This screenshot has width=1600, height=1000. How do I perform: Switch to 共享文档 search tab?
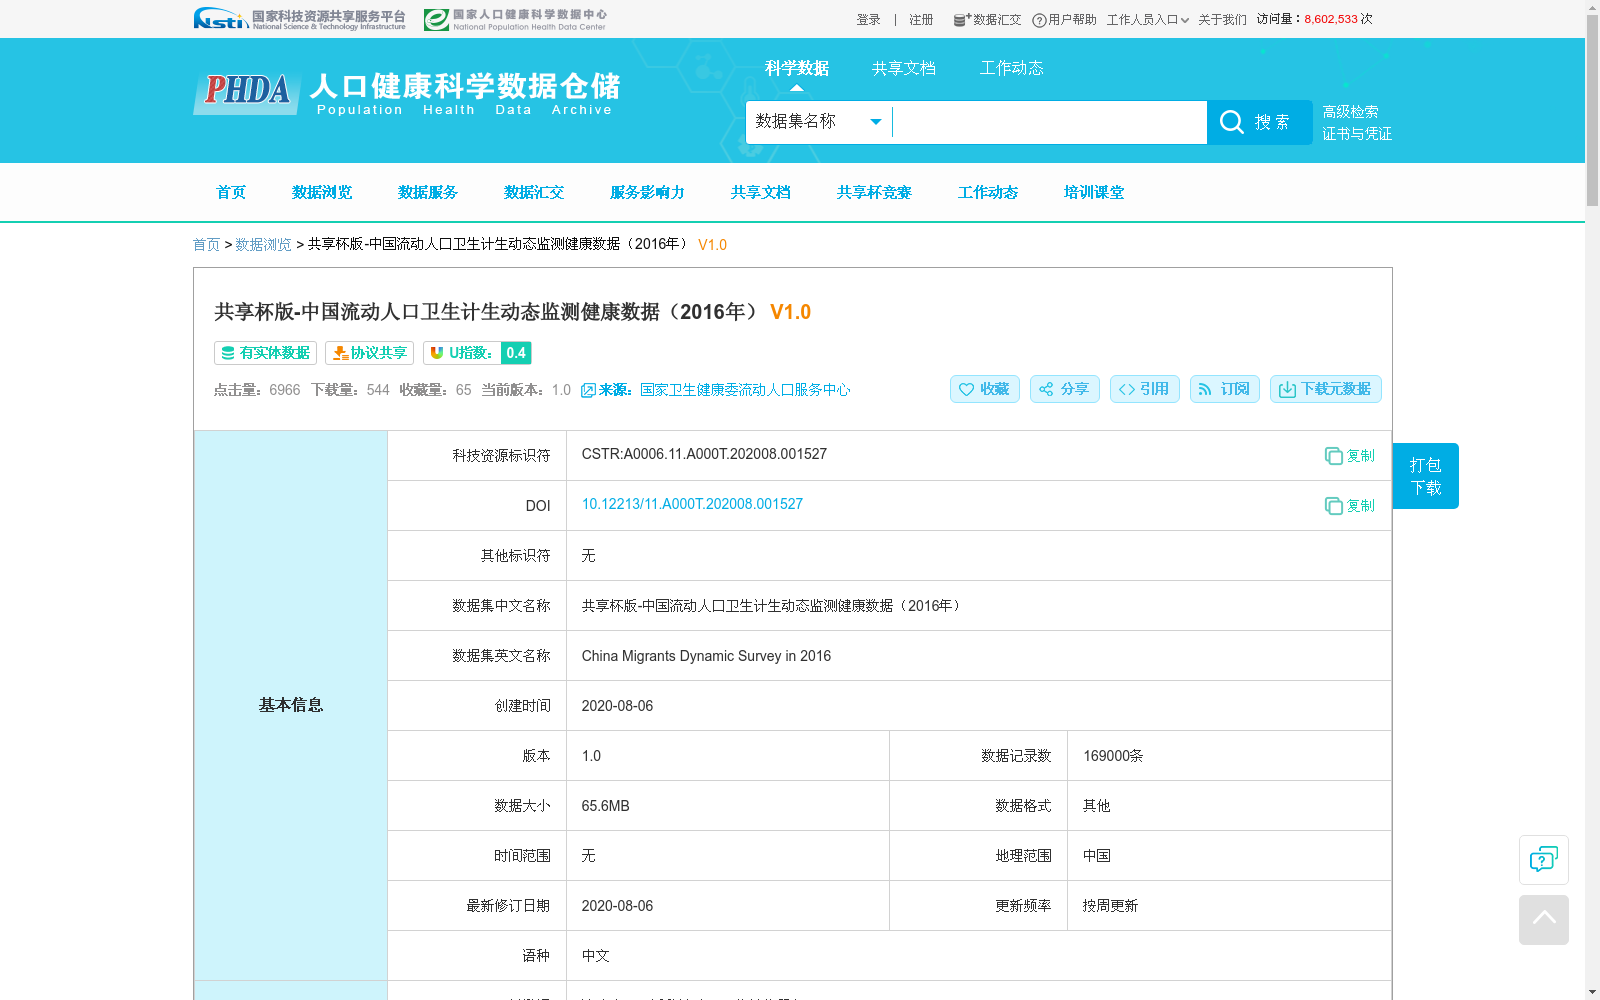click(x=904, y=68)
